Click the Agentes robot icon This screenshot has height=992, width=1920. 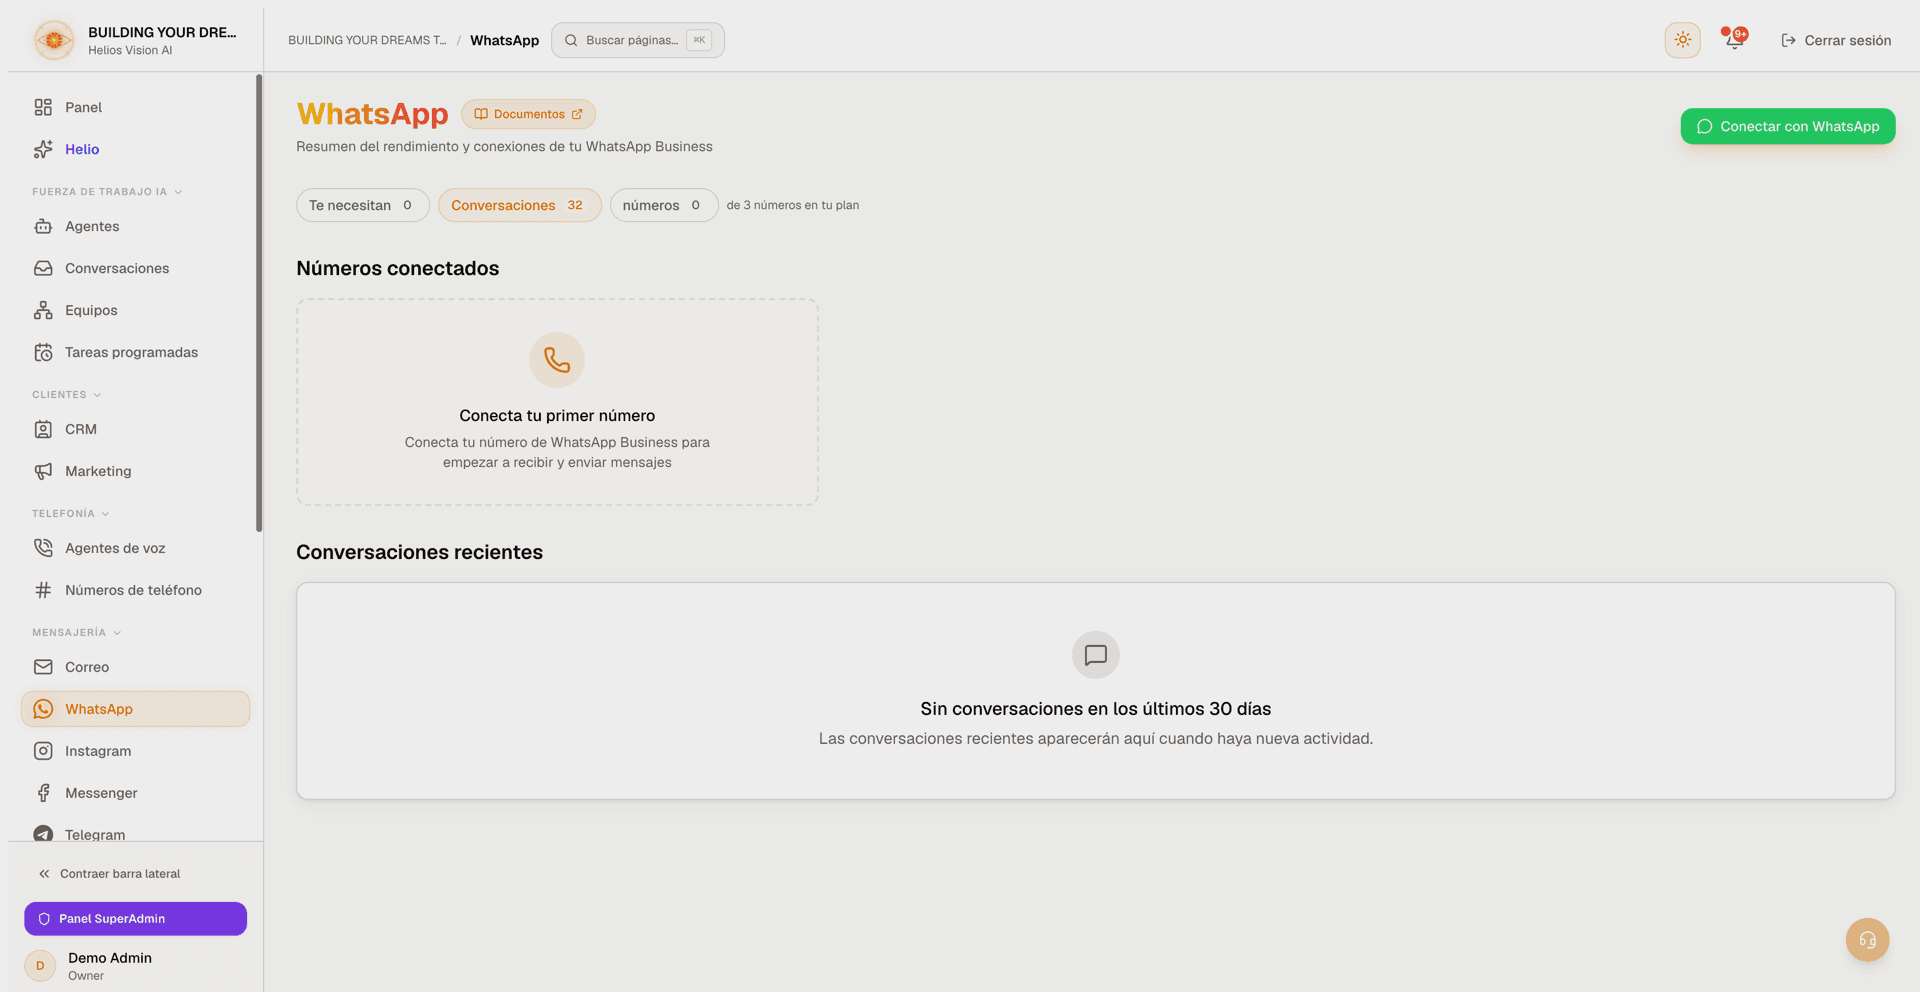43,226
